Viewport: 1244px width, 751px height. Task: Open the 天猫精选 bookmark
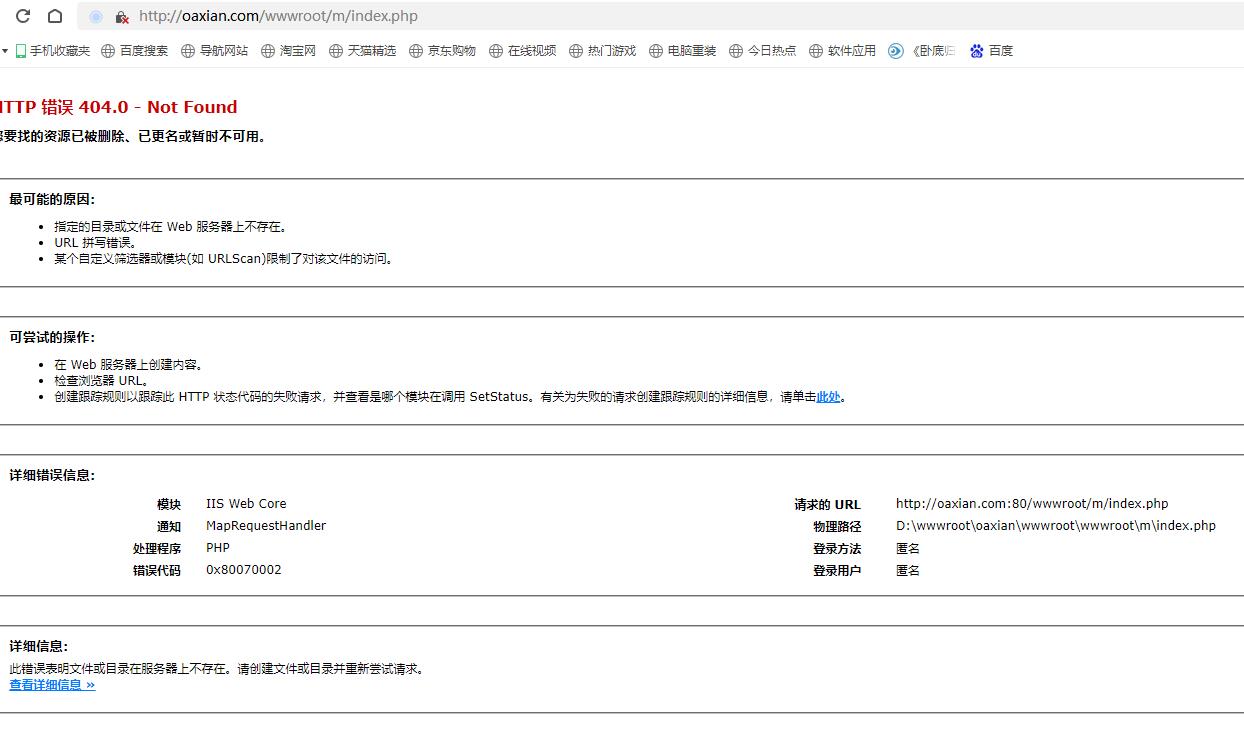[x=362, y=51]
